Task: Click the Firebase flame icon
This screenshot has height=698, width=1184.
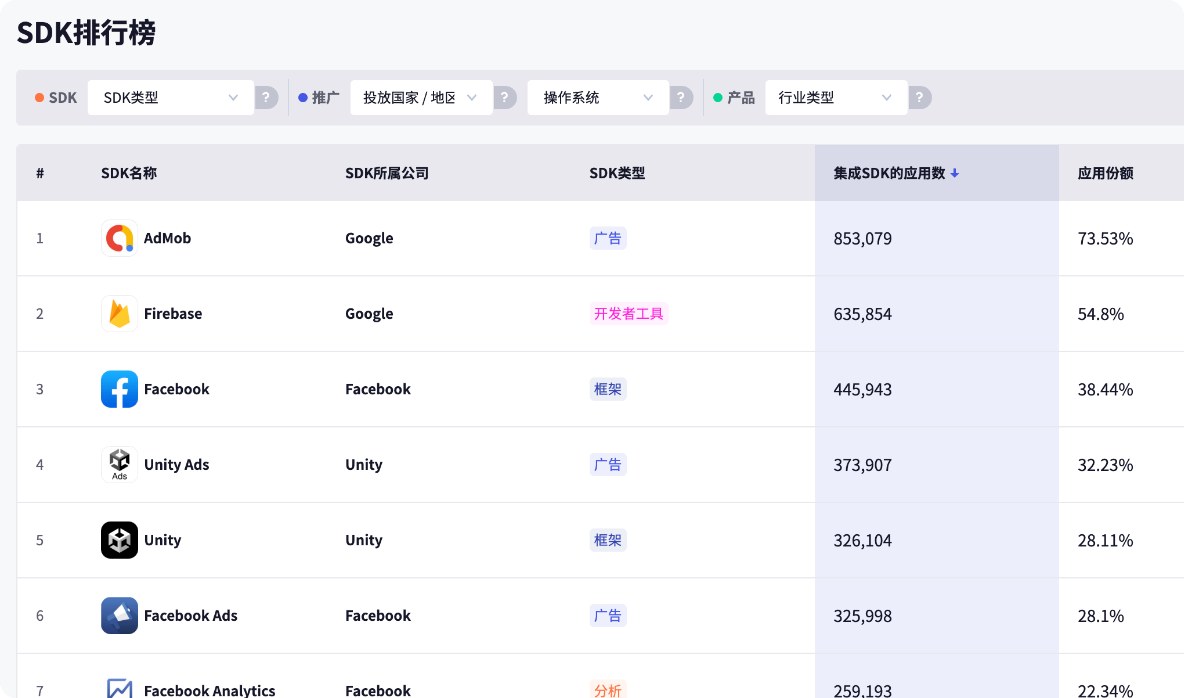Action: tap(119, 313)
